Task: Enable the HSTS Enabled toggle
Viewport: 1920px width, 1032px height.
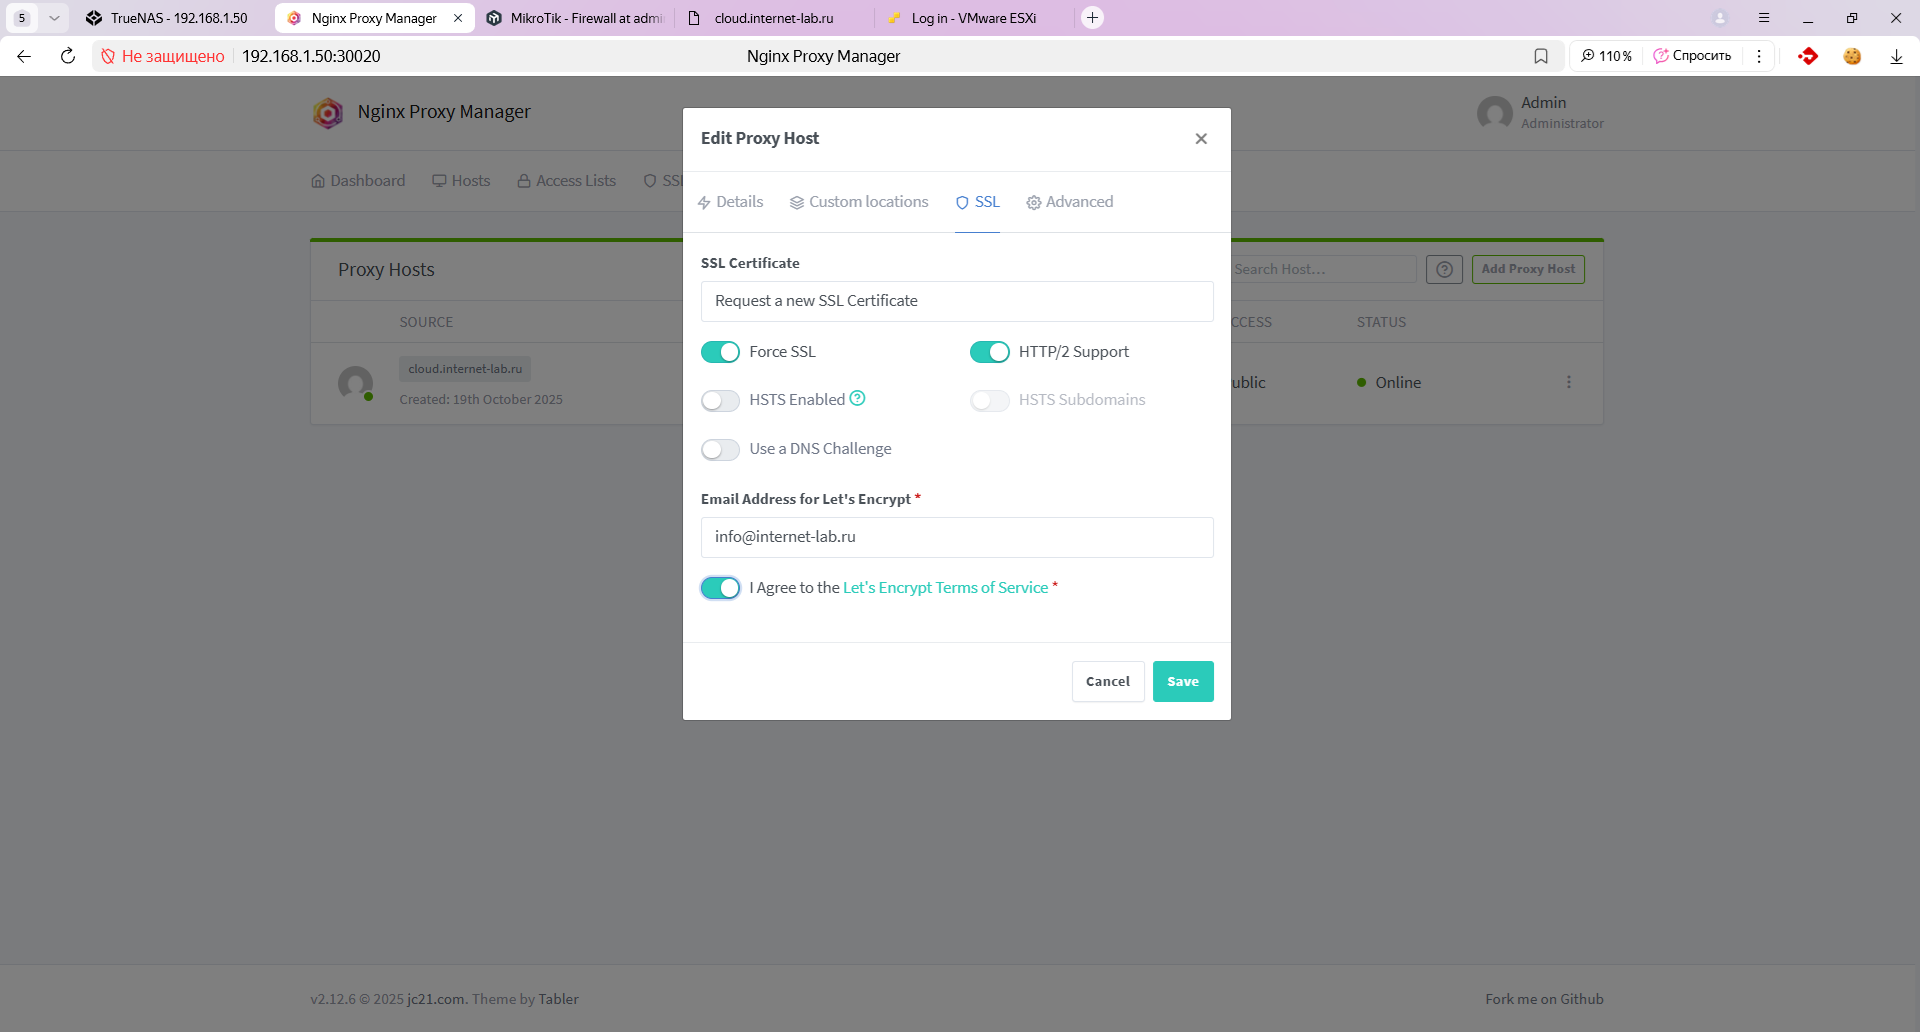Action: click(x=720, y=400)
